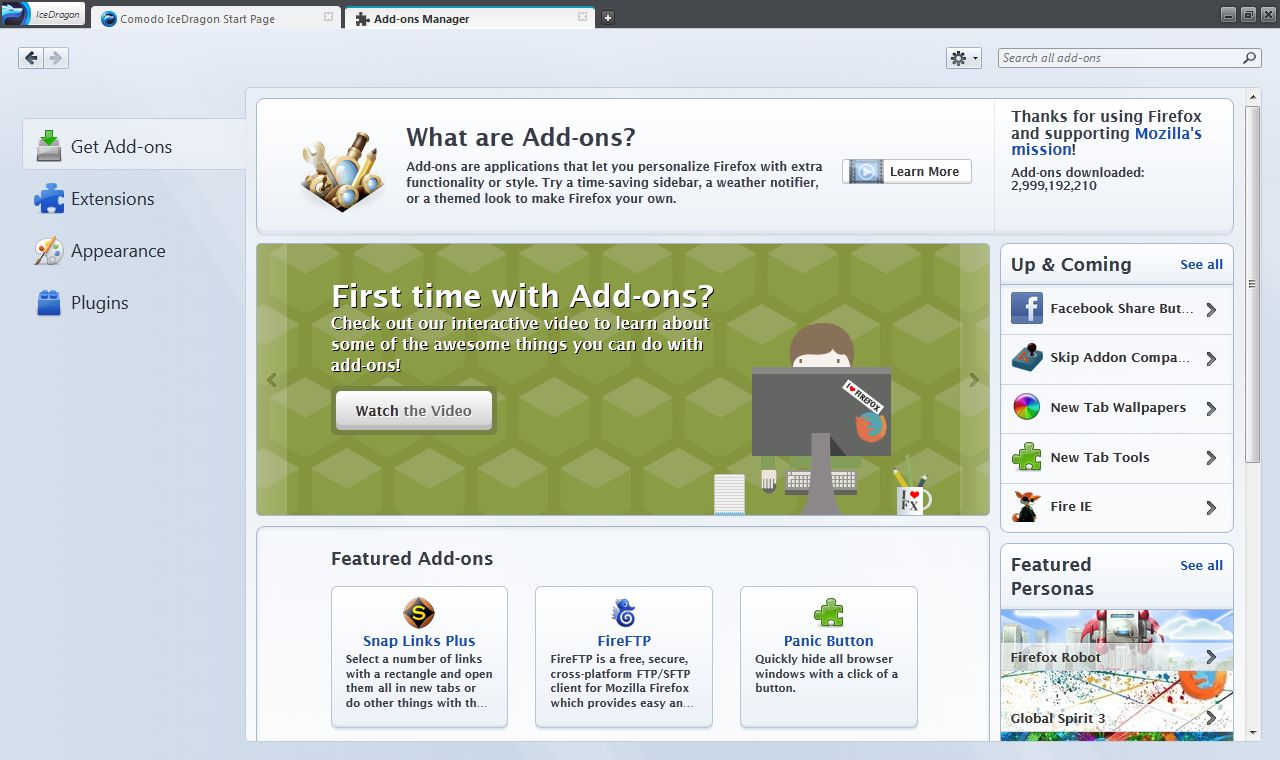Screen dimensions: 1280x760
Task: Open Skip Addon Compatibility entry
Action: (x=1117, y=359)
